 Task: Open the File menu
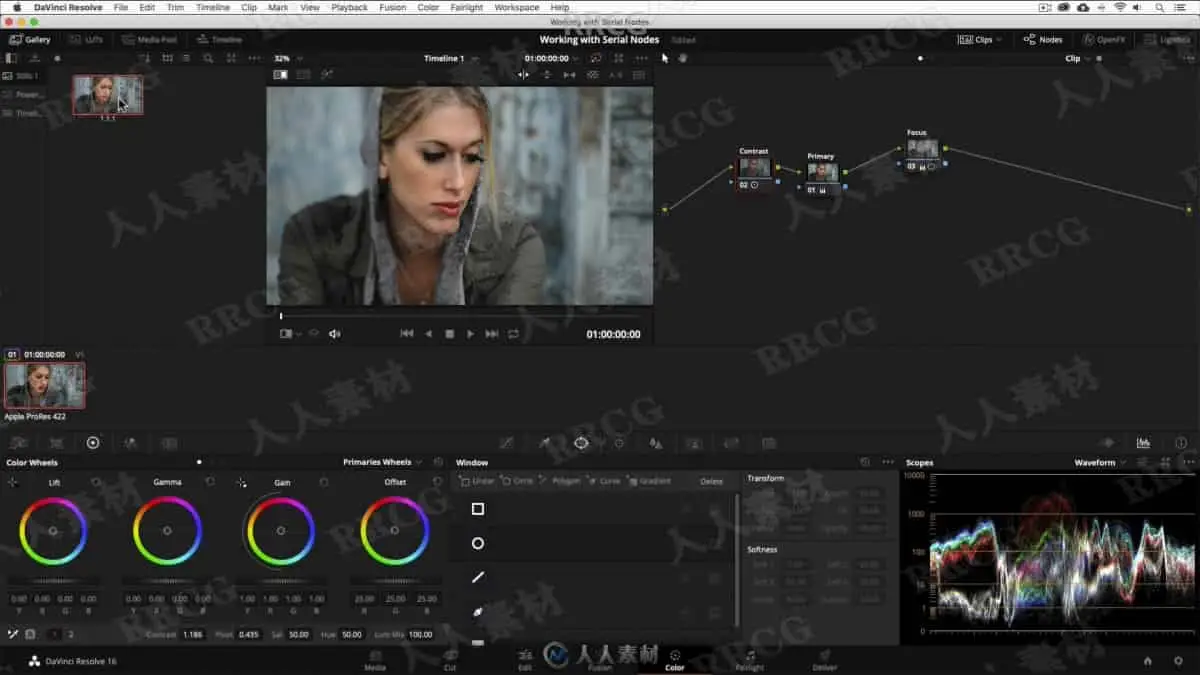coord(120,7)
